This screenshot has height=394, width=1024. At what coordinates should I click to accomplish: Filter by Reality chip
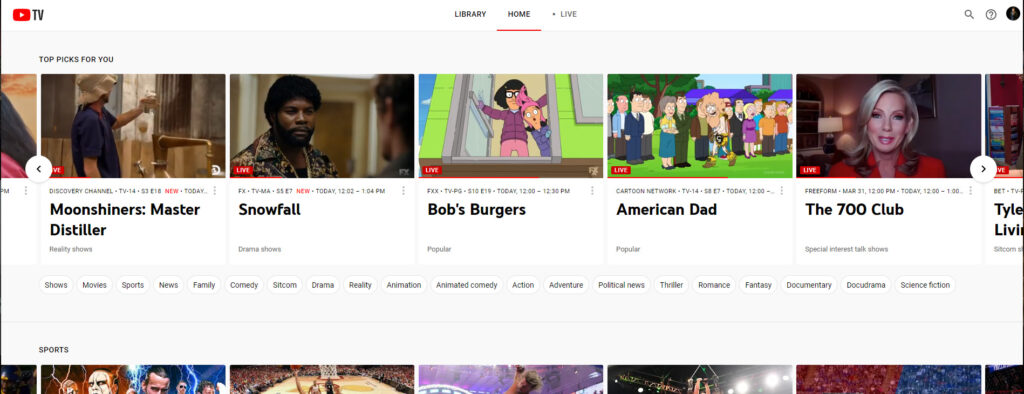point(360,285)
